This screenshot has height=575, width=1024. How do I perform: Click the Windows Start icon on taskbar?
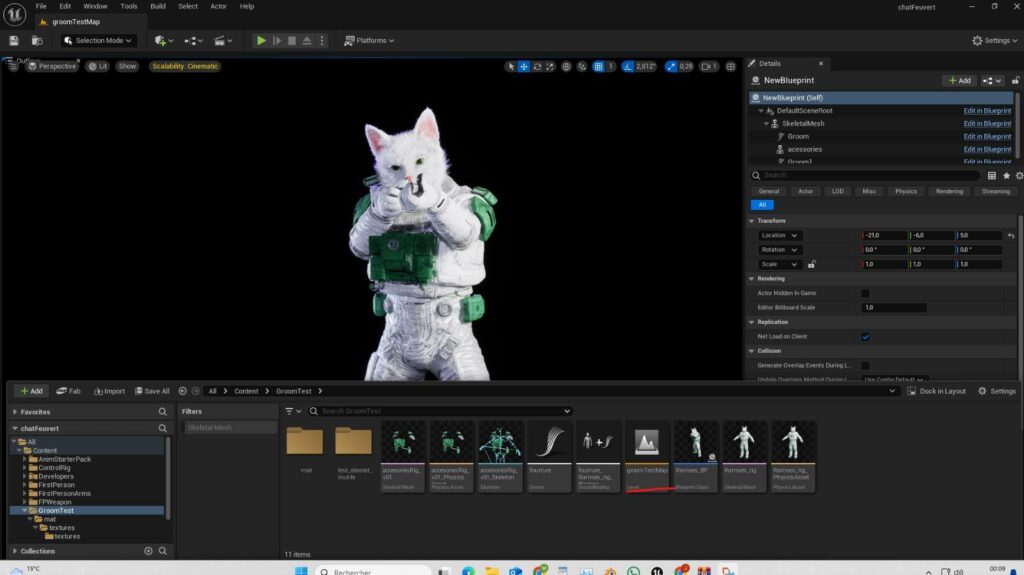coord(300,572)
